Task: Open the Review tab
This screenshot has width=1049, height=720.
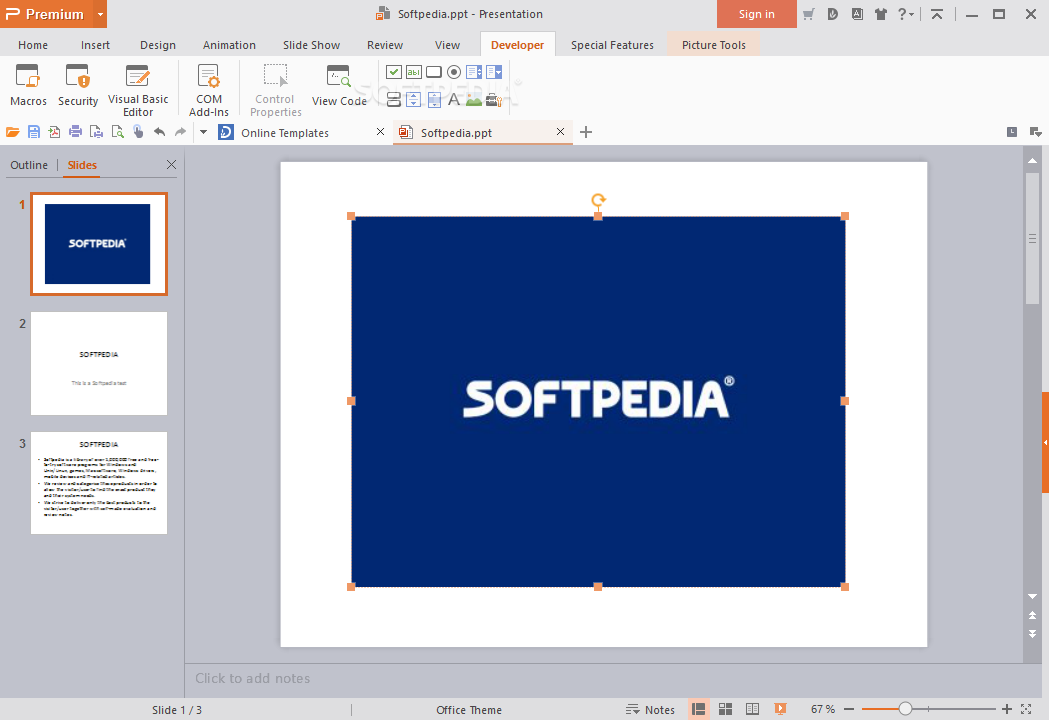Action: click(385, 45)
